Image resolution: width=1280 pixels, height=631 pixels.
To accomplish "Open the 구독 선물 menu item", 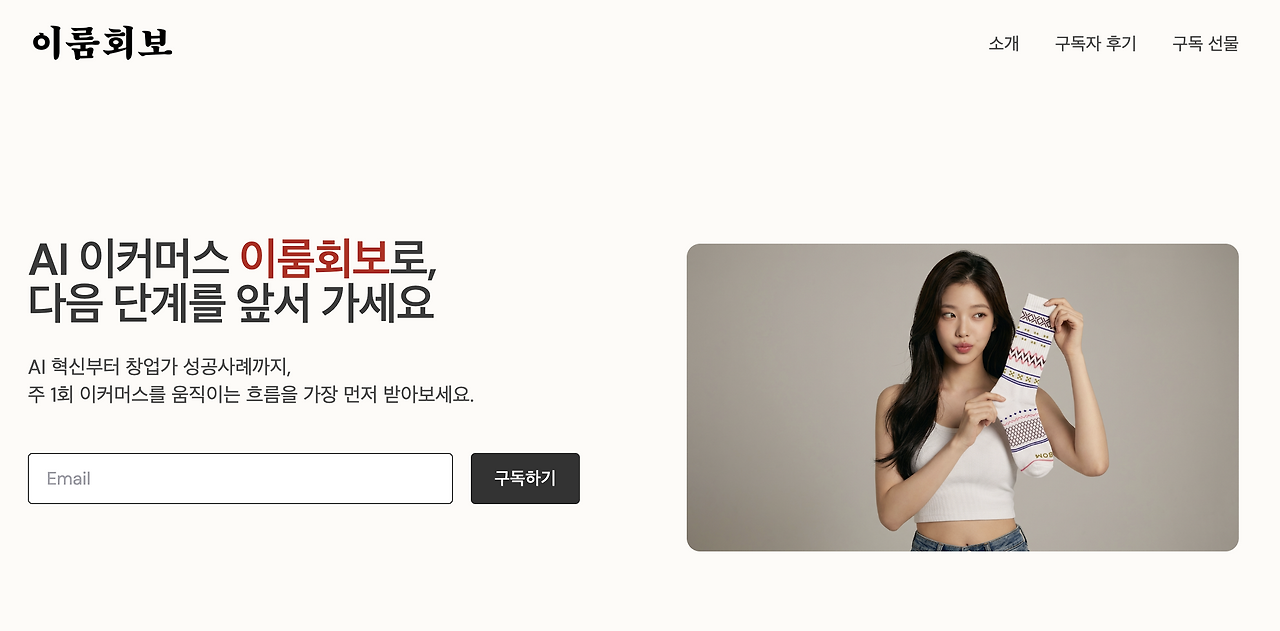I will [x=1205, y=44].
